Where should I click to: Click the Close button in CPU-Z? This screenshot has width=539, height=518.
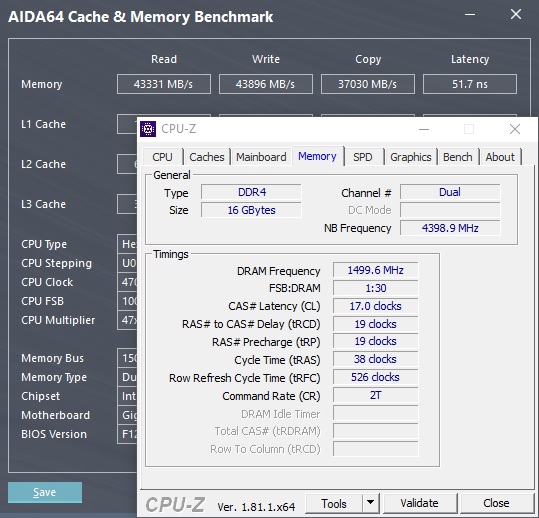[496, 503]
